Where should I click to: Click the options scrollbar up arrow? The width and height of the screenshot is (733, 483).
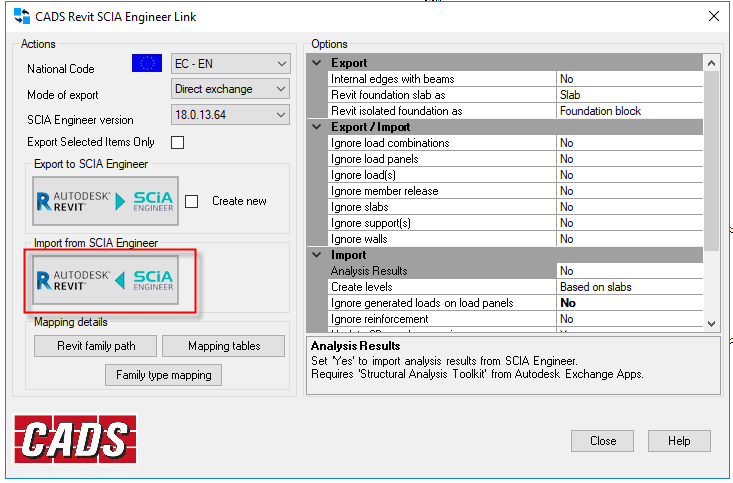click(711, 63)
